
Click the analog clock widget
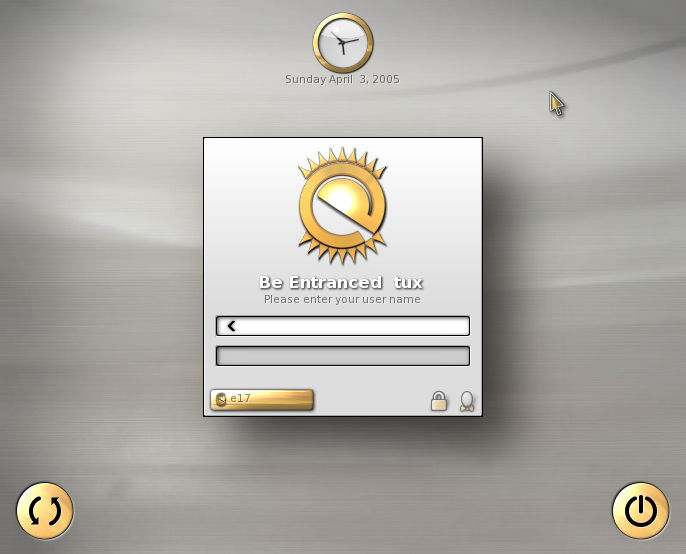click(x=343, y=43)
